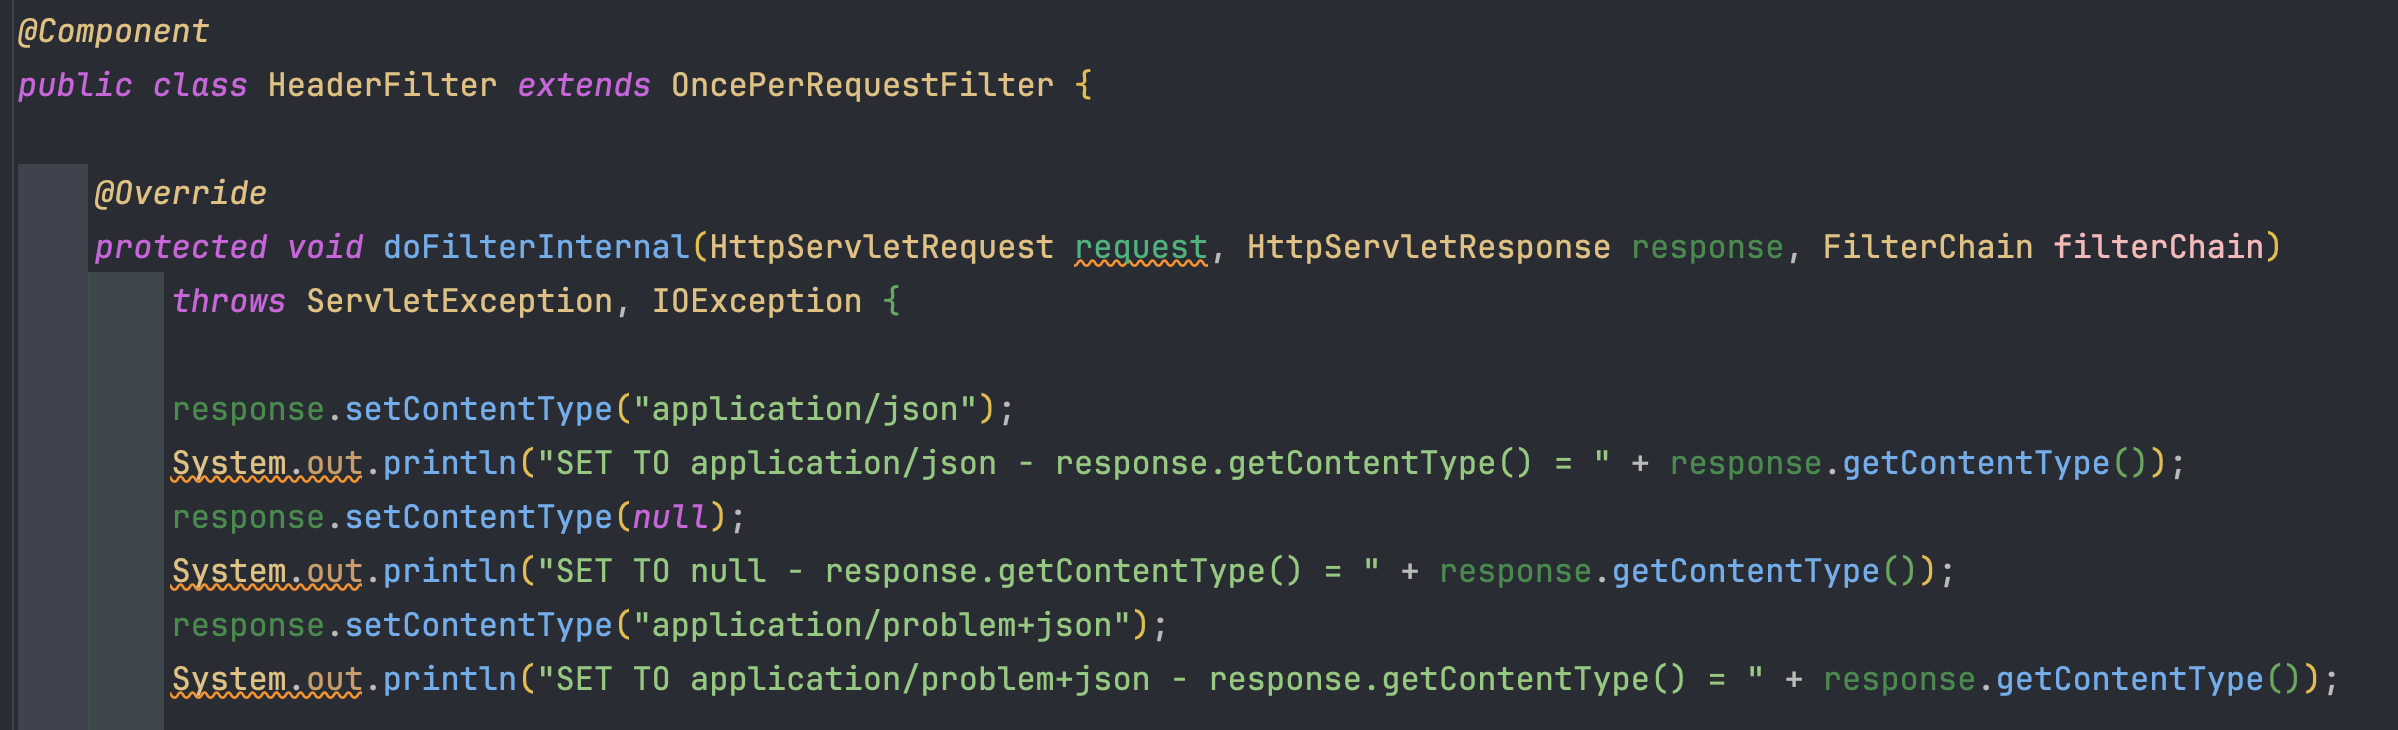Click "application/problem+json" string argument
The width and height of the screenshot is (2398, 730).
(882, 625)
